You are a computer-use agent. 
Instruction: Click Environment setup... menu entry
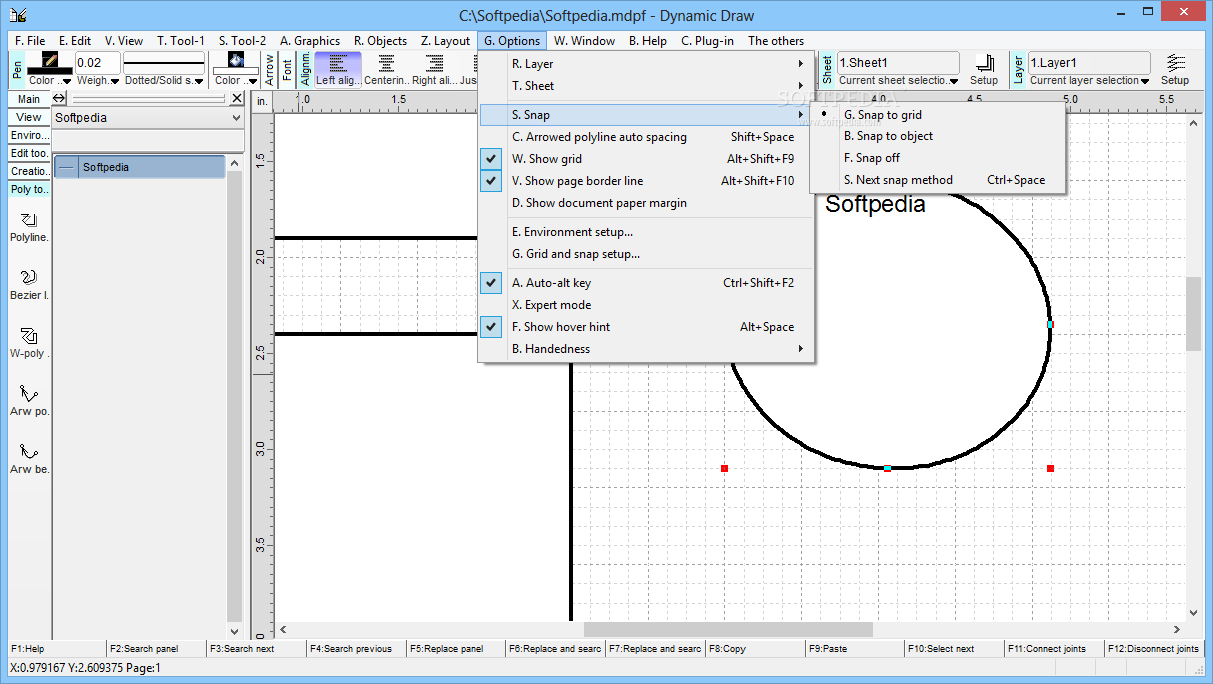click(x=647, y=232)
